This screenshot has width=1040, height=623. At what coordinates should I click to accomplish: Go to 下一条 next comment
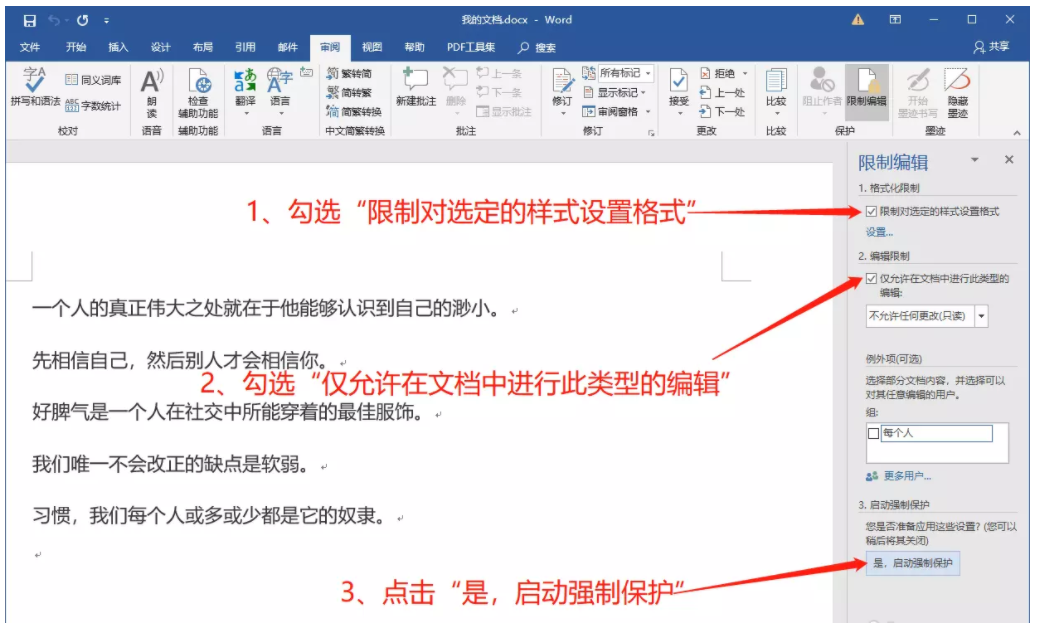click(499, 93)
